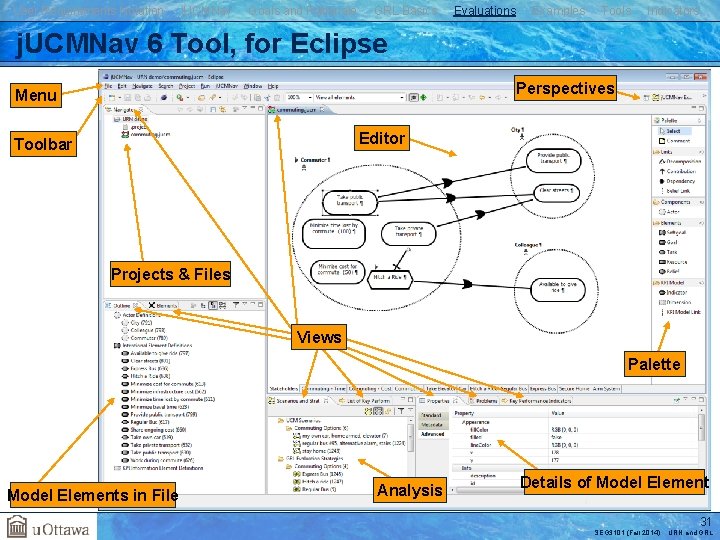Screen dimensions: 720x540
Task: Switch to the Problems tab
Action: point(482,401)
